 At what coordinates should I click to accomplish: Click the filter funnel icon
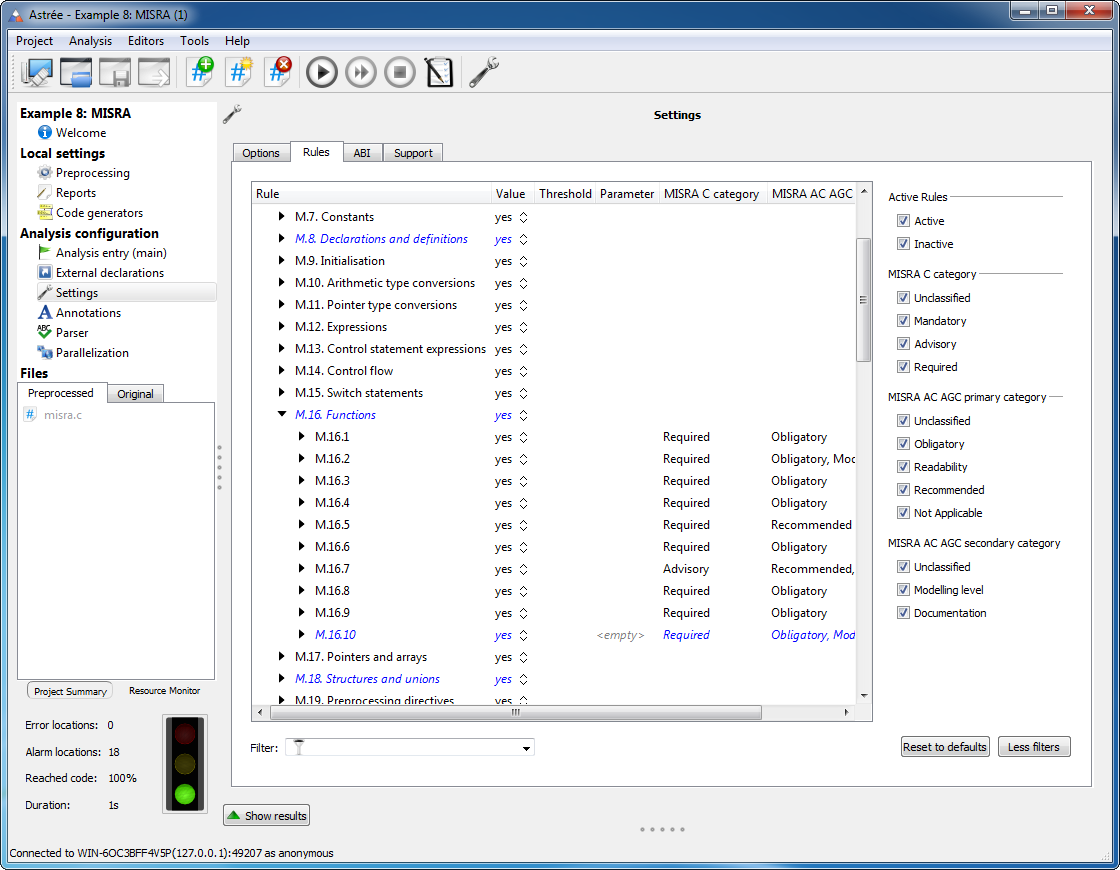pos(299,747)
